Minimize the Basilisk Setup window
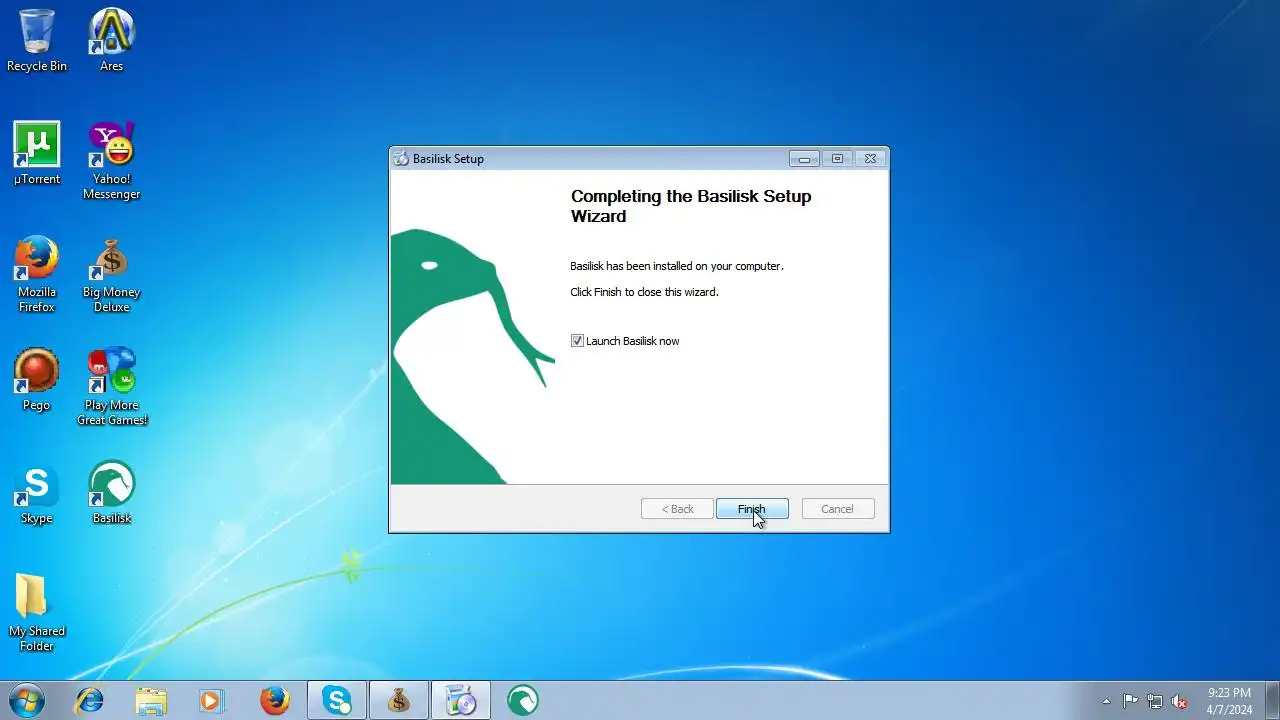 [804, 159]
